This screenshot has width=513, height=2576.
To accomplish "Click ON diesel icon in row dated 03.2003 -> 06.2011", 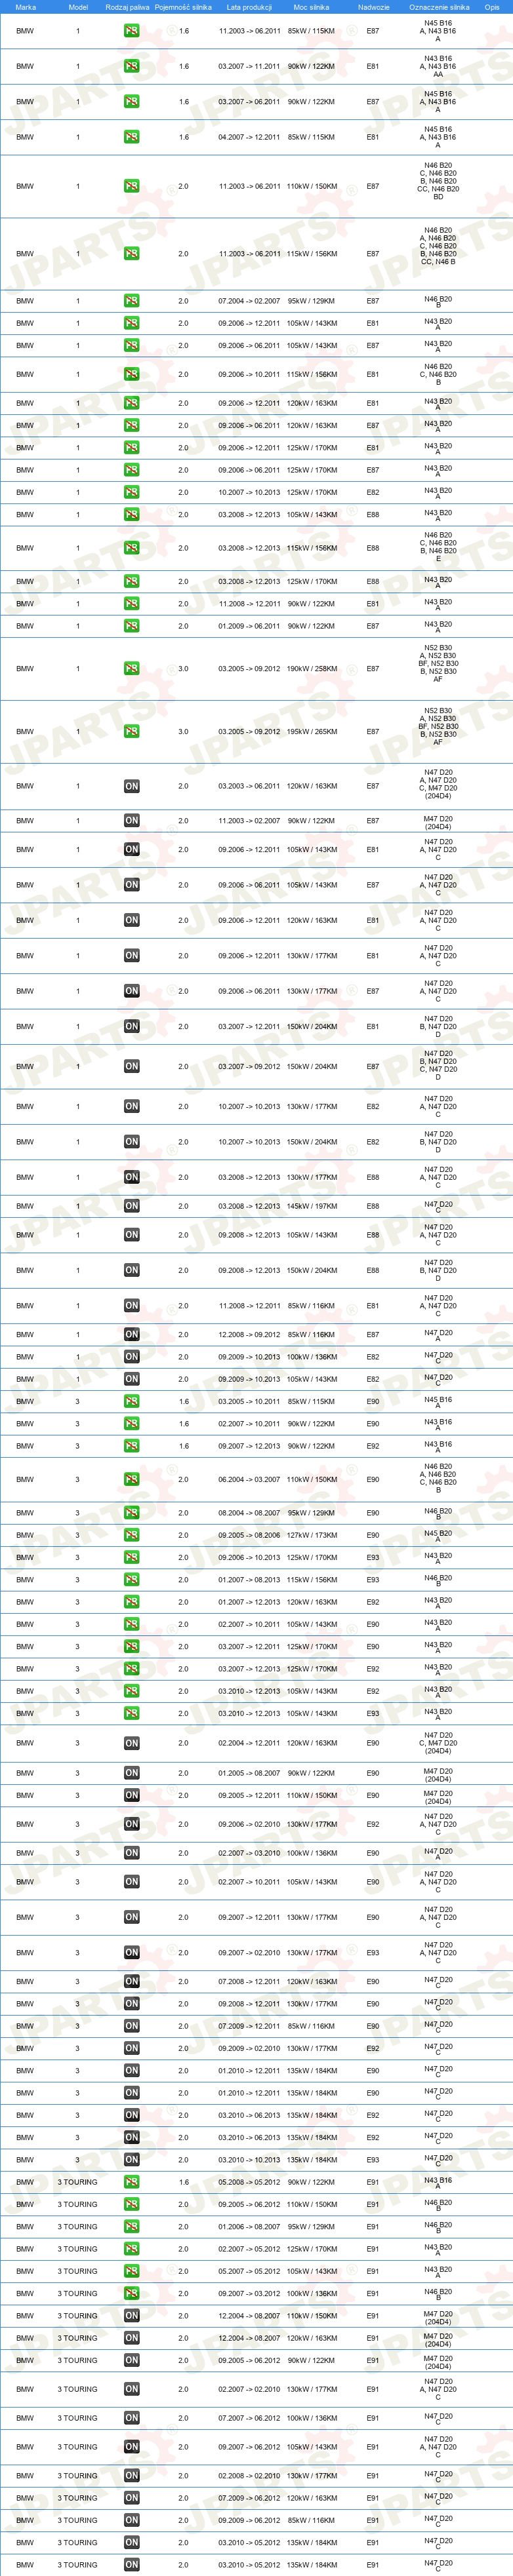I will (x=131, y=786).
